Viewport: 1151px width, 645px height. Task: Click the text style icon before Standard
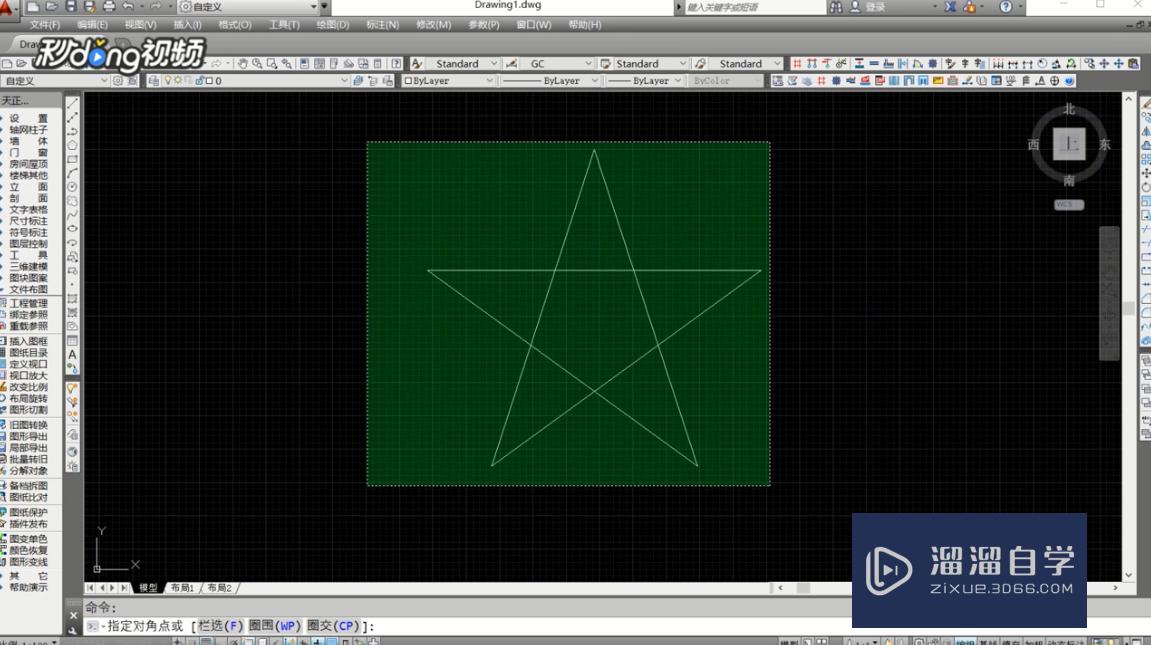pos(417,64)
